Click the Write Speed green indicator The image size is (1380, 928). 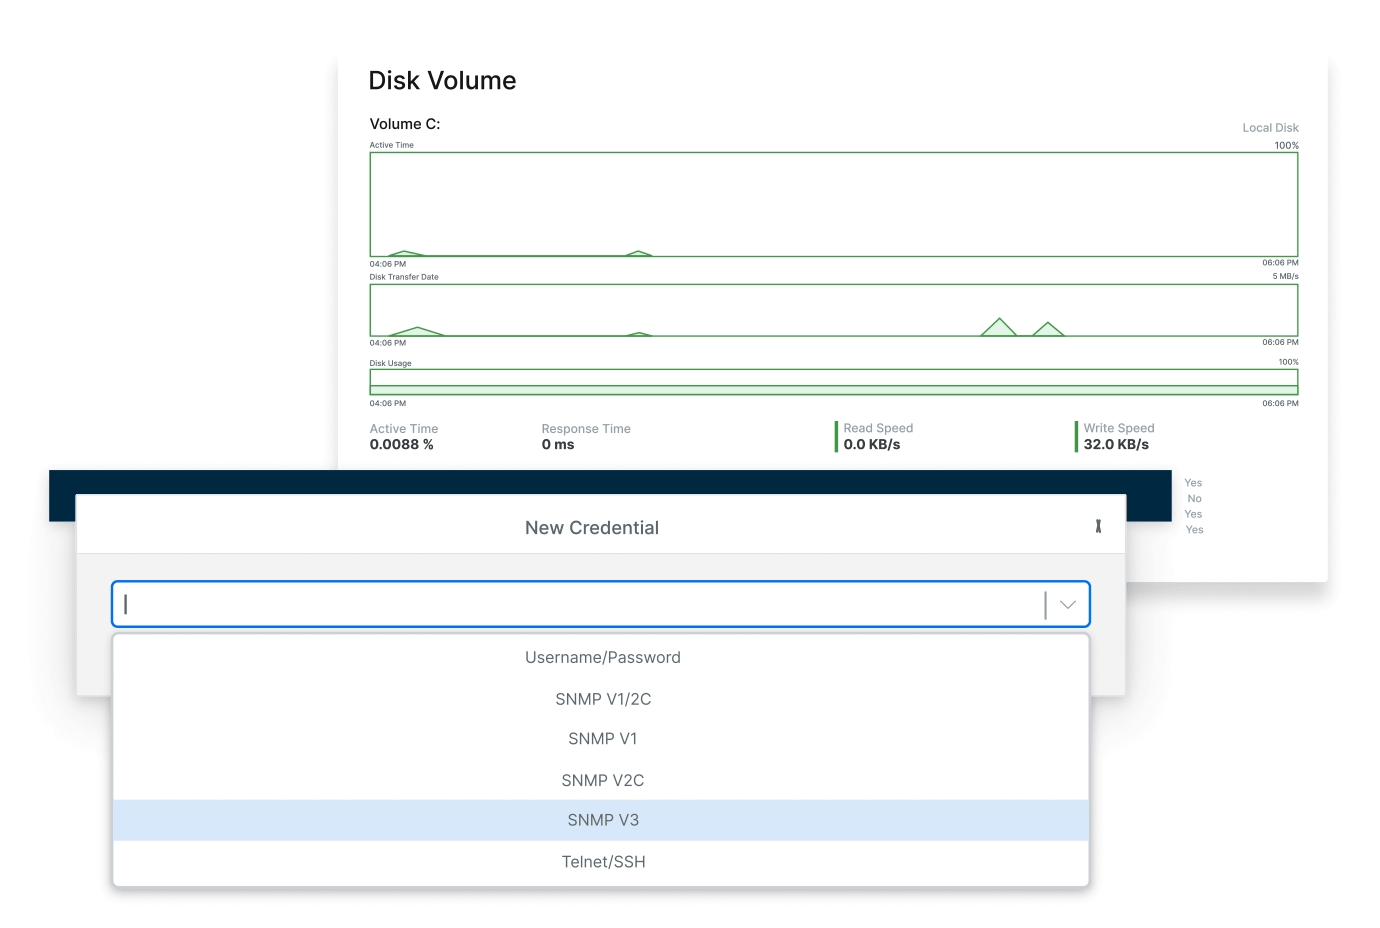[1076, 436]
